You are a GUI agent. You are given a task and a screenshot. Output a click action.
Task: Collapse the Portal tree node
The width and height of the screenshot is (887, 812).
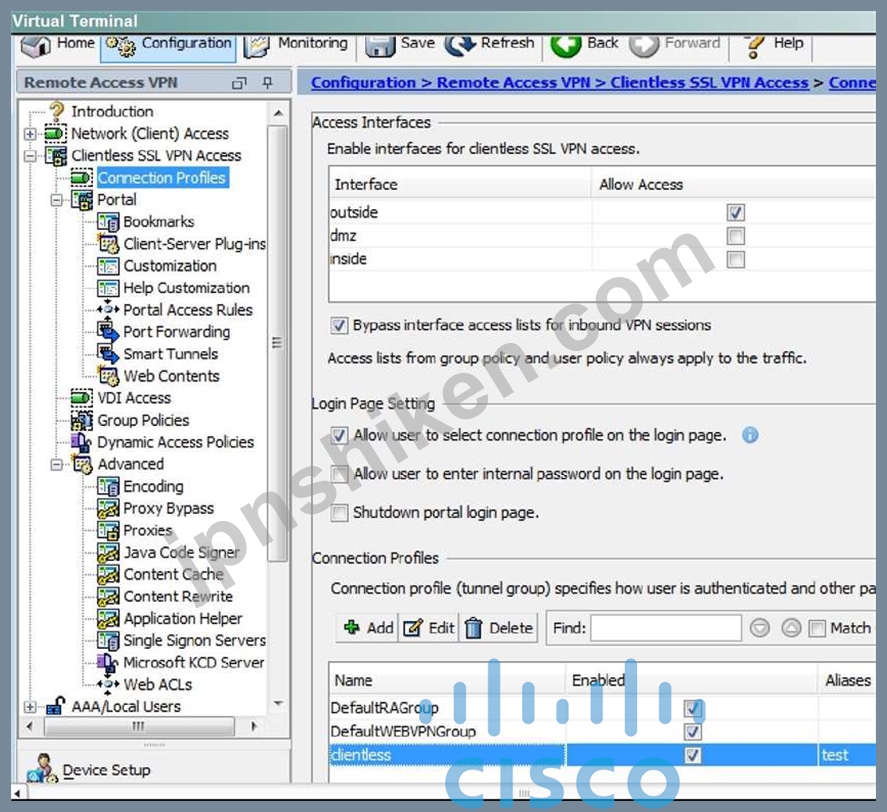pos(57,200)
